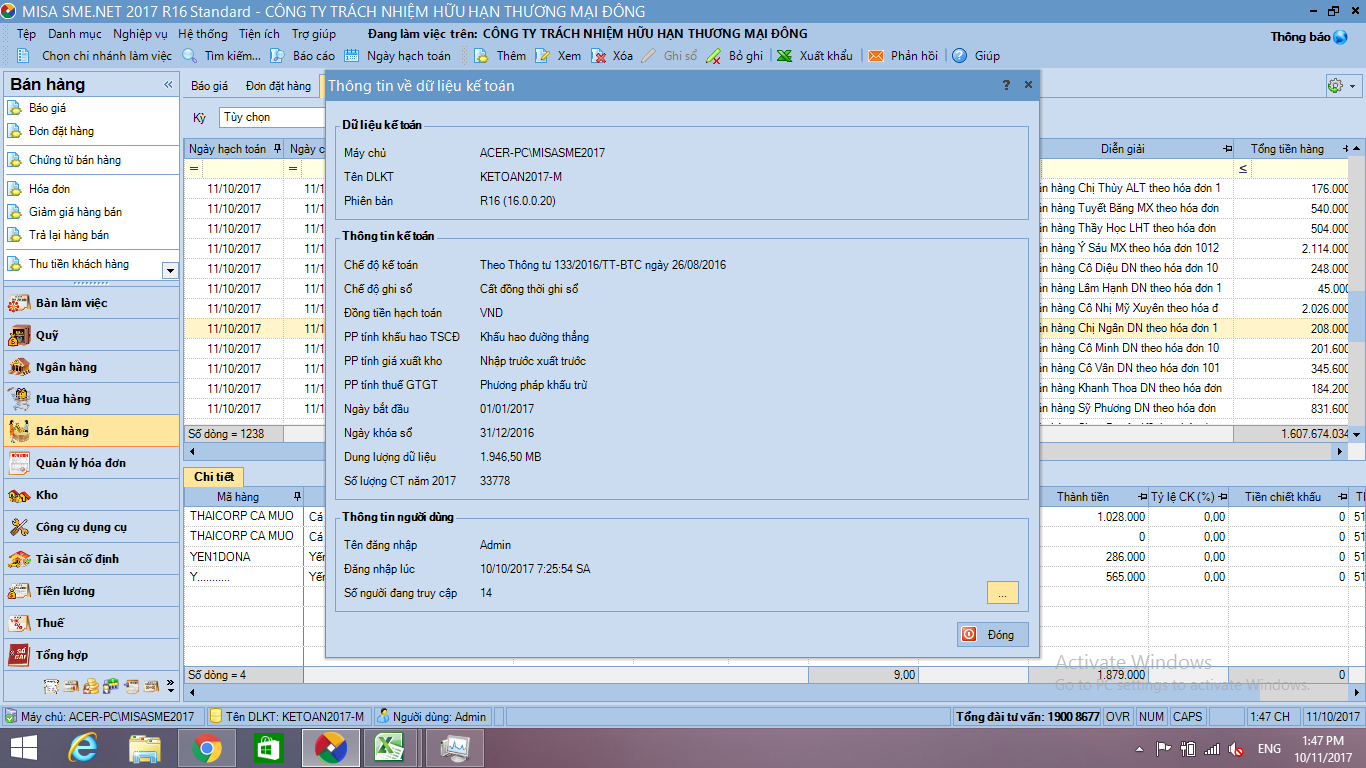Open Tài sản cố định module
Screen dimensions: 1366x768
[92, 559]
